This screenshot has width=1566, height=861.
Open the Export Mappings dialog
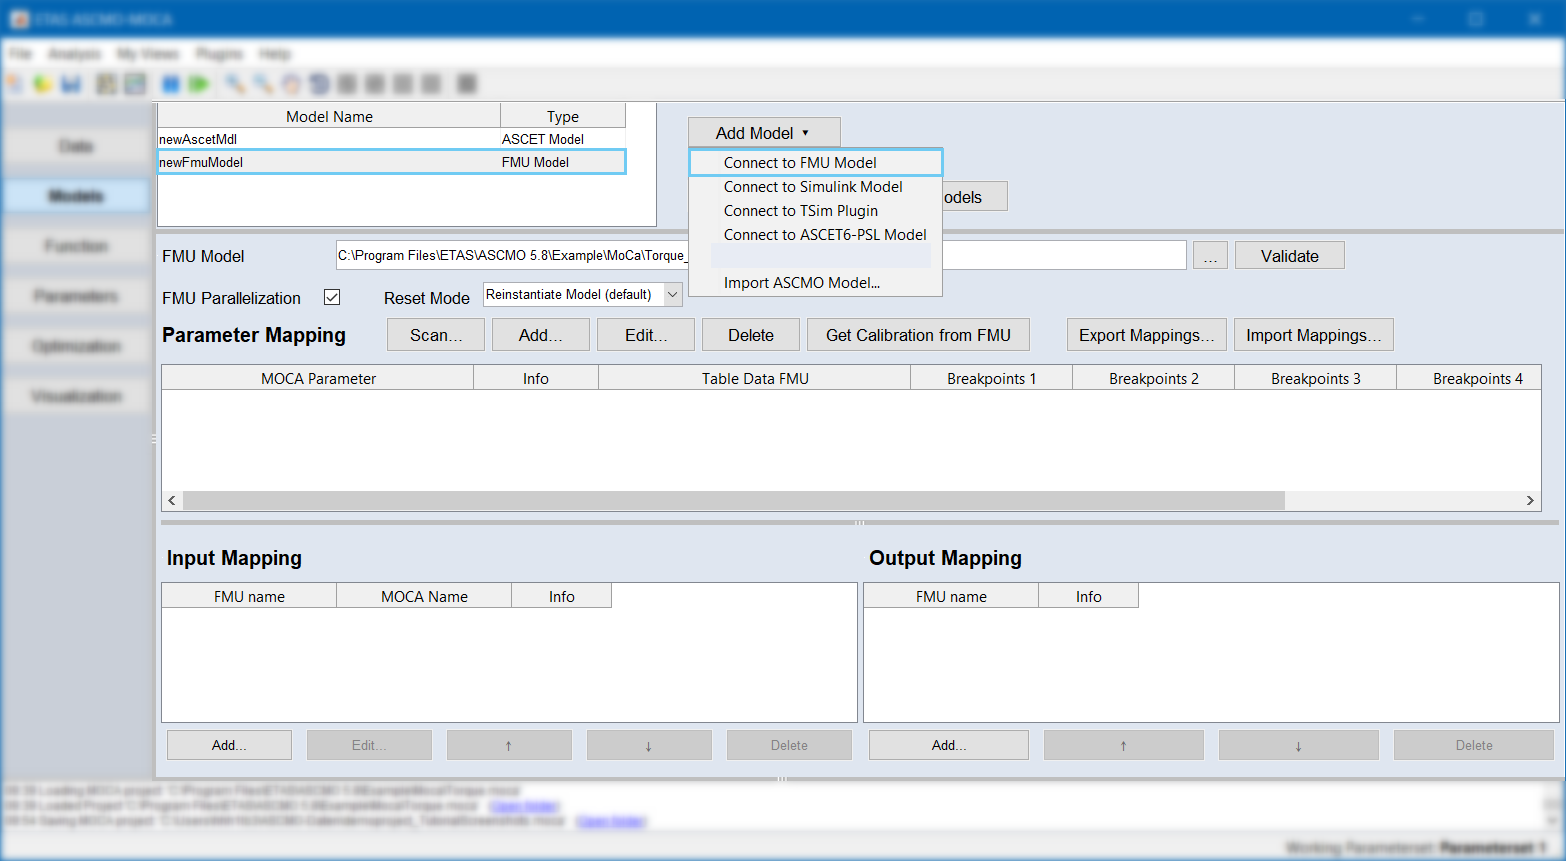pos(1146,335)
